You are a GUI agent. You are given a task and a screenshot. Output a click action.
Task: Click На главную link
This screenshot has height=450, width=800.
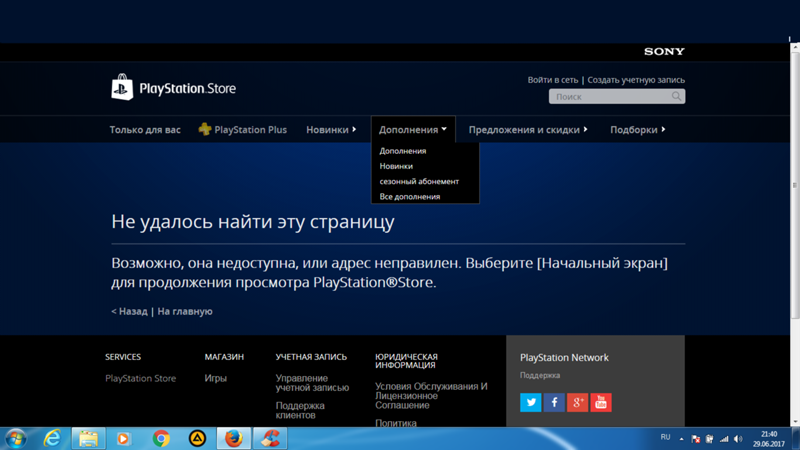[185, 311]
